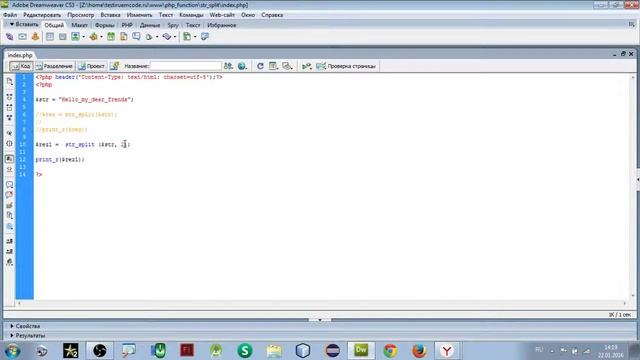This screenshot has width=640, height=360.
Task: Open the Head elements dropdown arrow
Action: coord(157,37)
